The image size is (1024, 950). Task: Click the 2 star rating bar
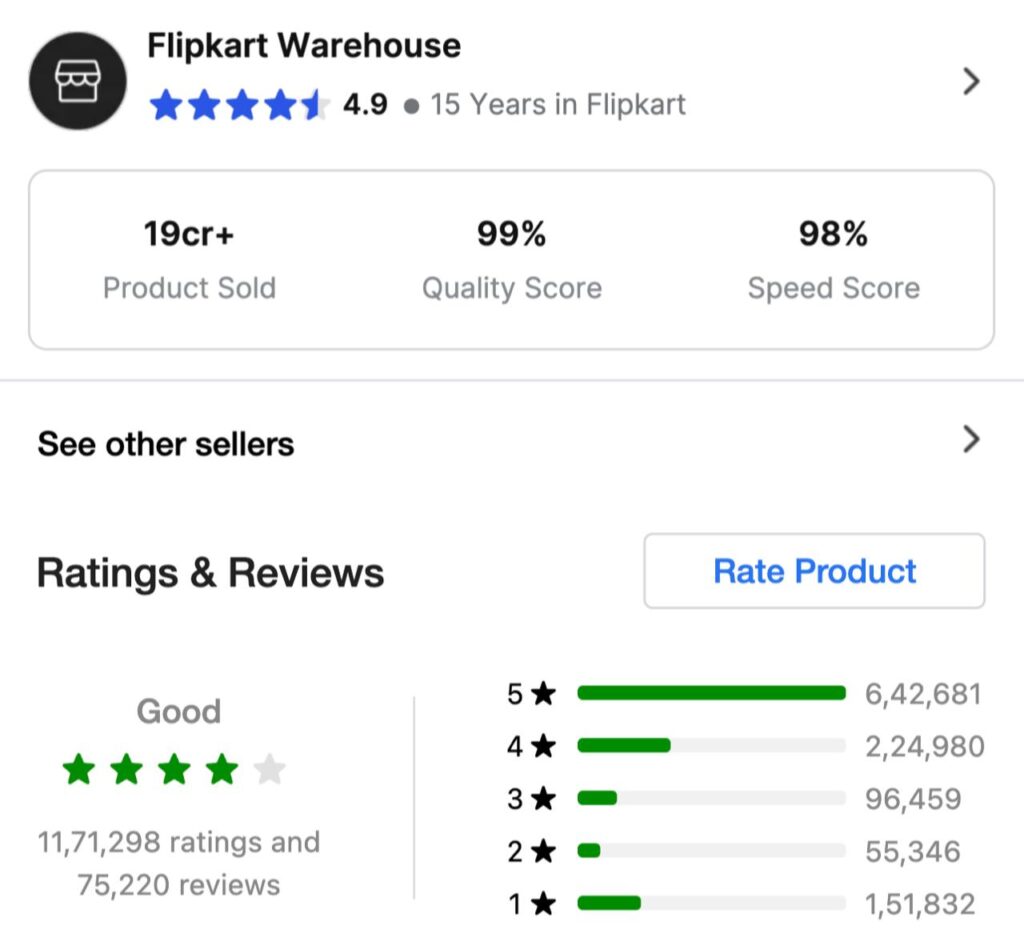711,851
